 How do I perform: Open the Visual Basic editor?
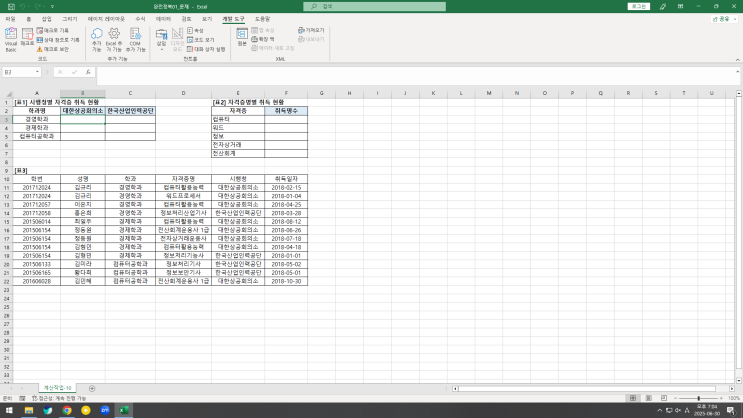pyautogui.click(x=11, y=39)
